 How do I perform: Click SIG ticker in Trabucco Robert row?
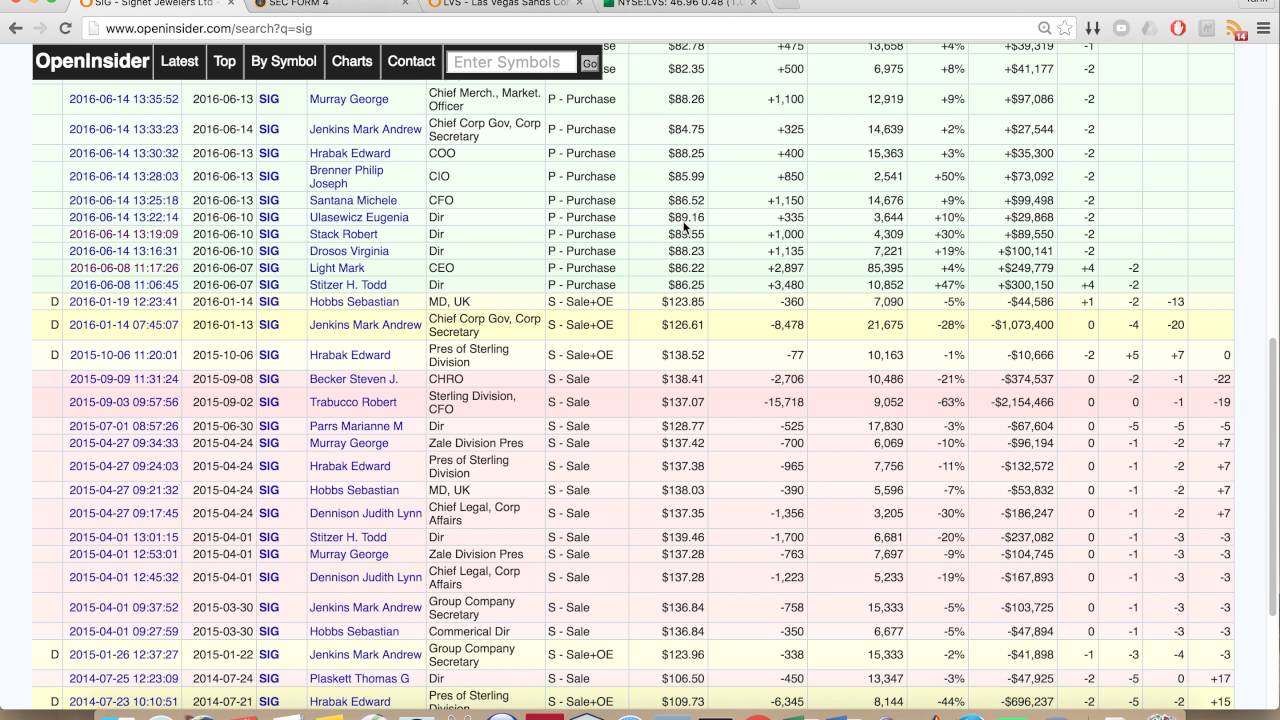tap(269, 402)
